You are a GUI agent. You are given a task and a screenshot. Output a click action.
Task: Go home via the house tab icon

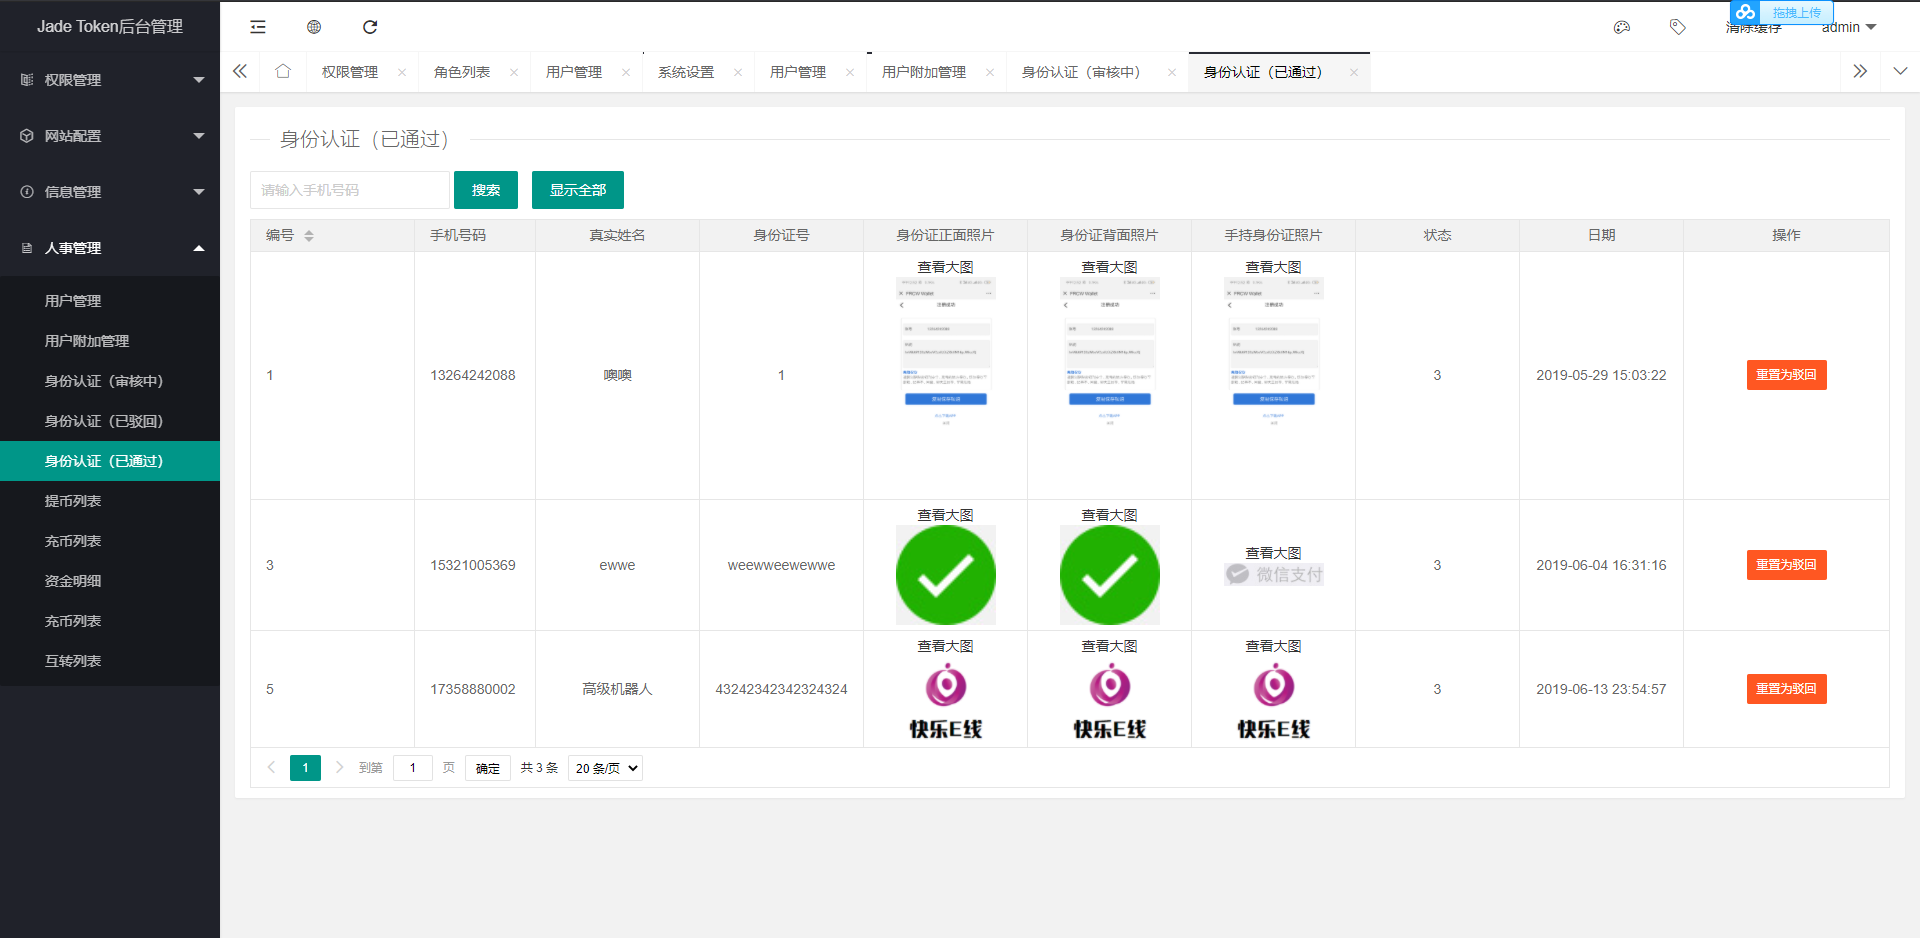click(x=283, y=71)
